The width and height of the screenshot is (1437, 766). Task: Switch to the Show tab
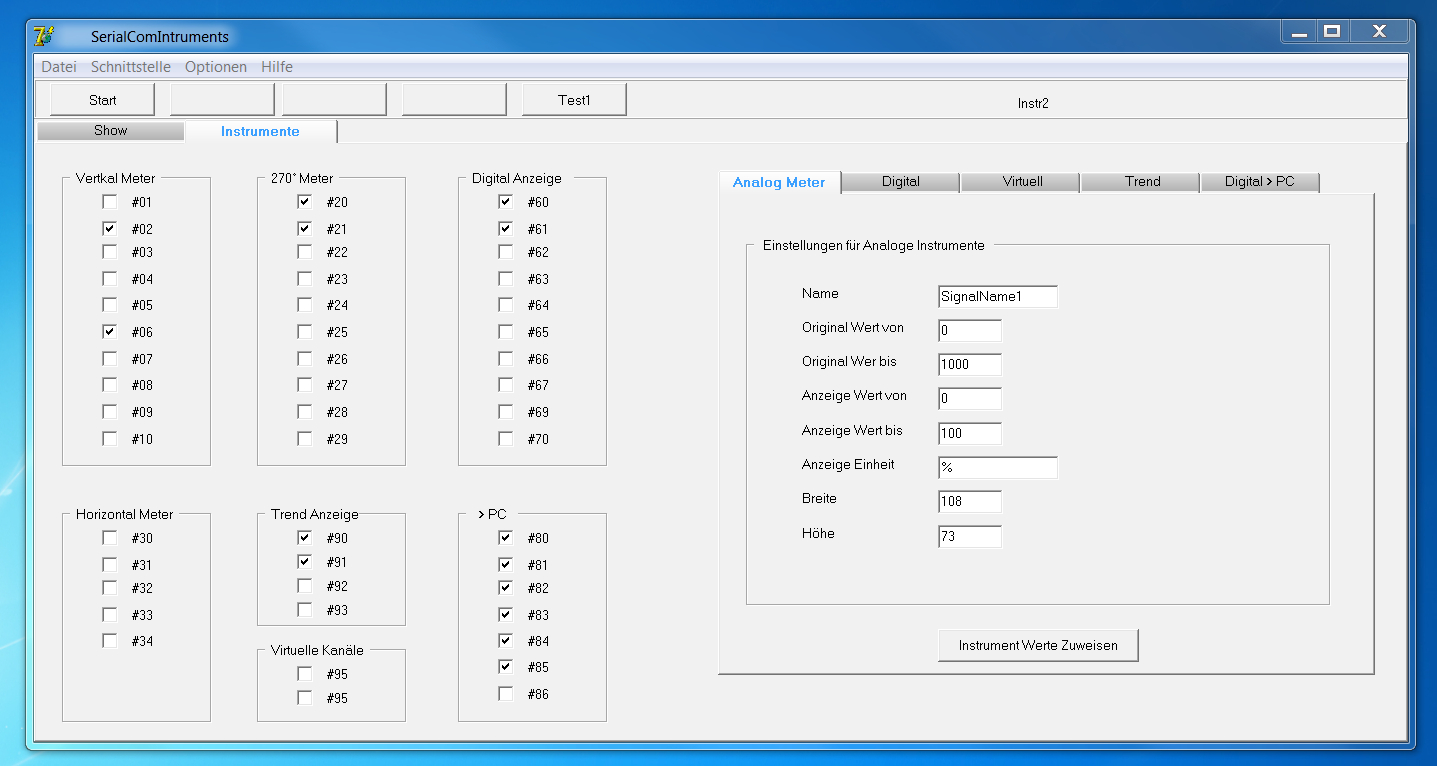click(x=111, y=131)
